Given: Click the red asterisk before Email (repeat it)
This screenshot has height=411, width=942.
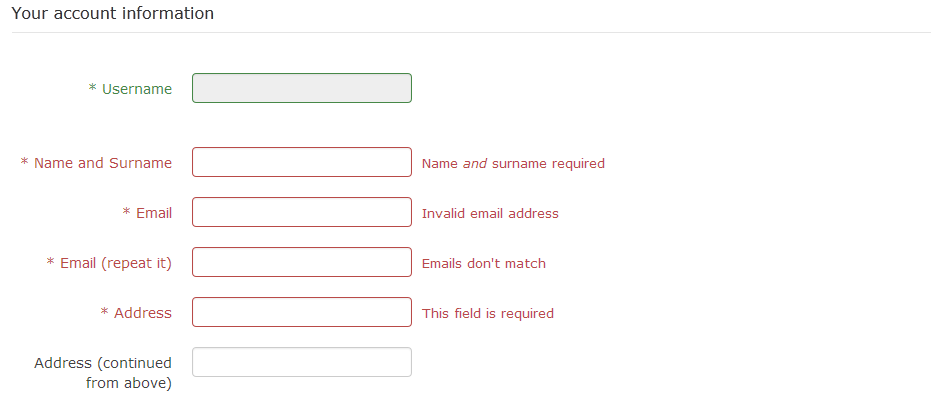Looking at the screenshot, I should (51, 264).
